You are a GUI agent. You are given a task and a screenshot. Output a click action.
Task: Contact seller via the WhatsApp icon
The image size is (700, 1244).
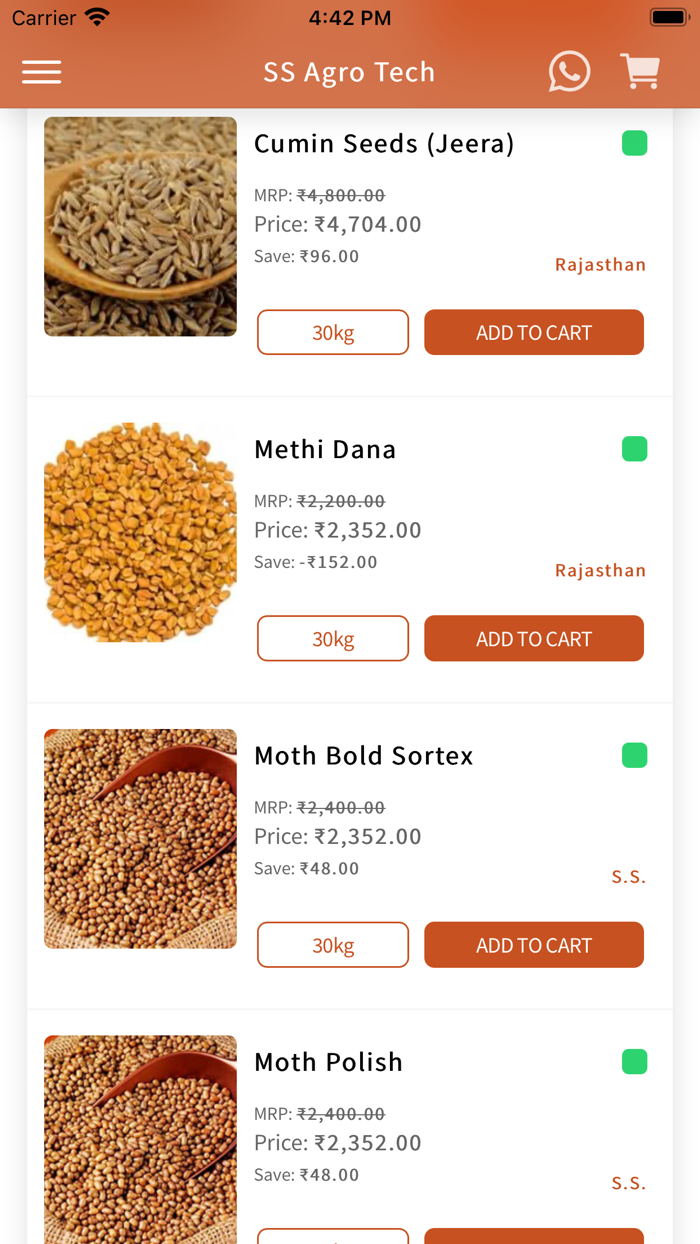(x=569, y=71)
